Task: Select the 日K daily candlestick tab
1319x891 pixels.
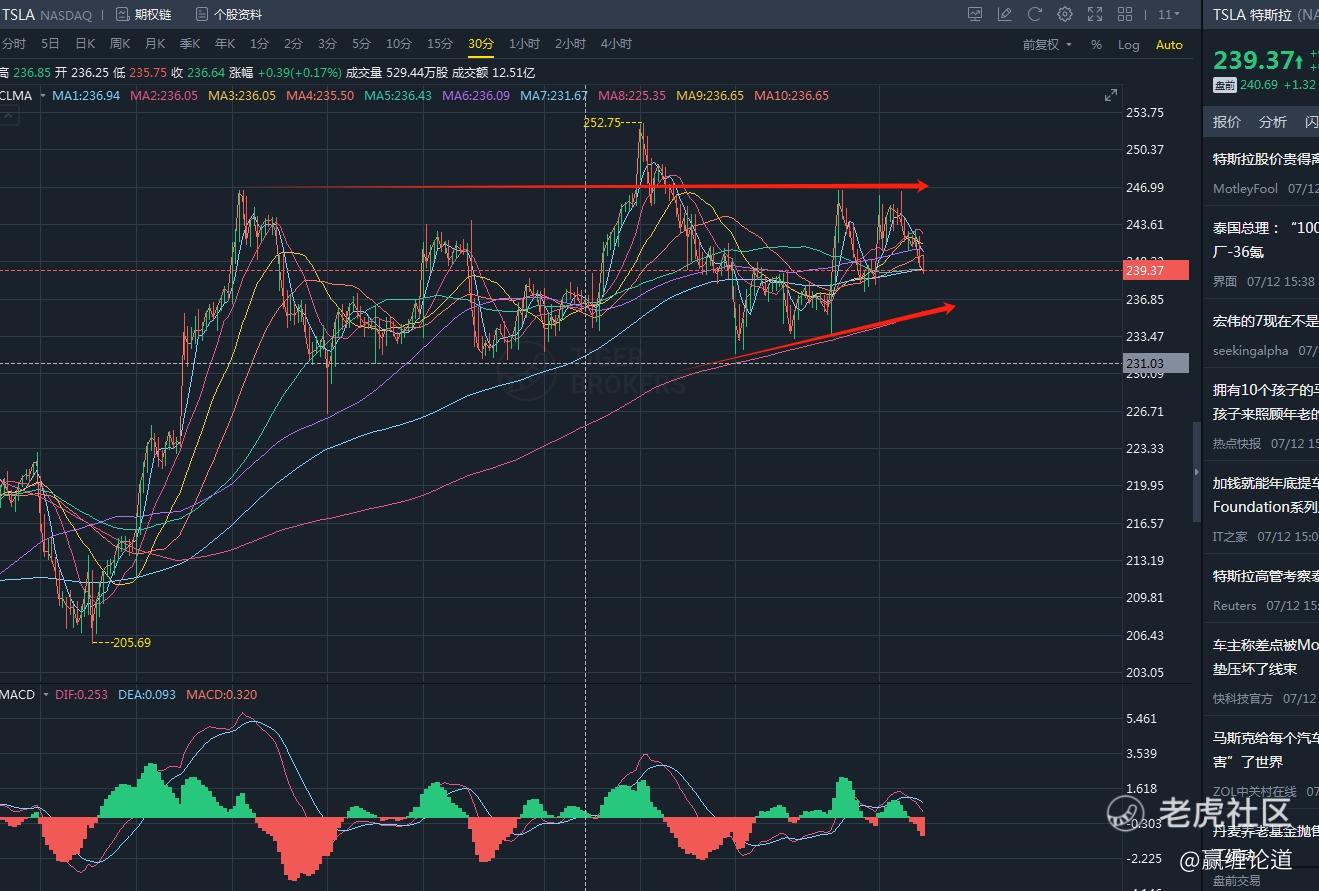Action: 85,44
